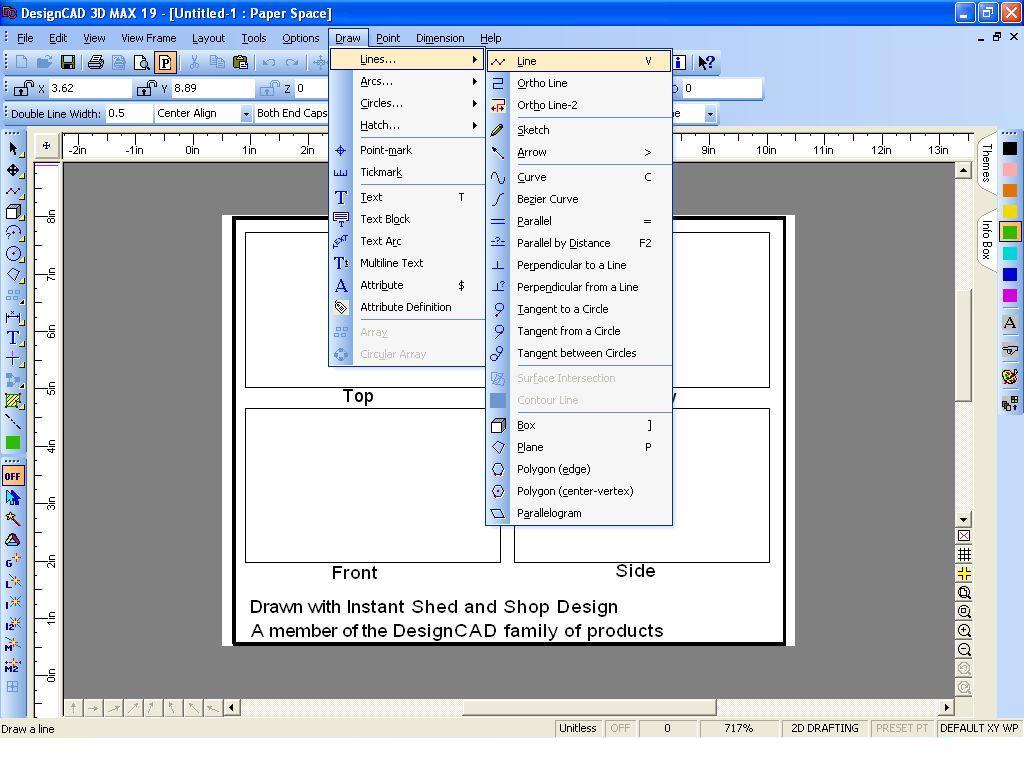This screenshot has height=768, width=1024.
Task: Select Bezier Curve from the Lines submenu
Action: (550, 198)
